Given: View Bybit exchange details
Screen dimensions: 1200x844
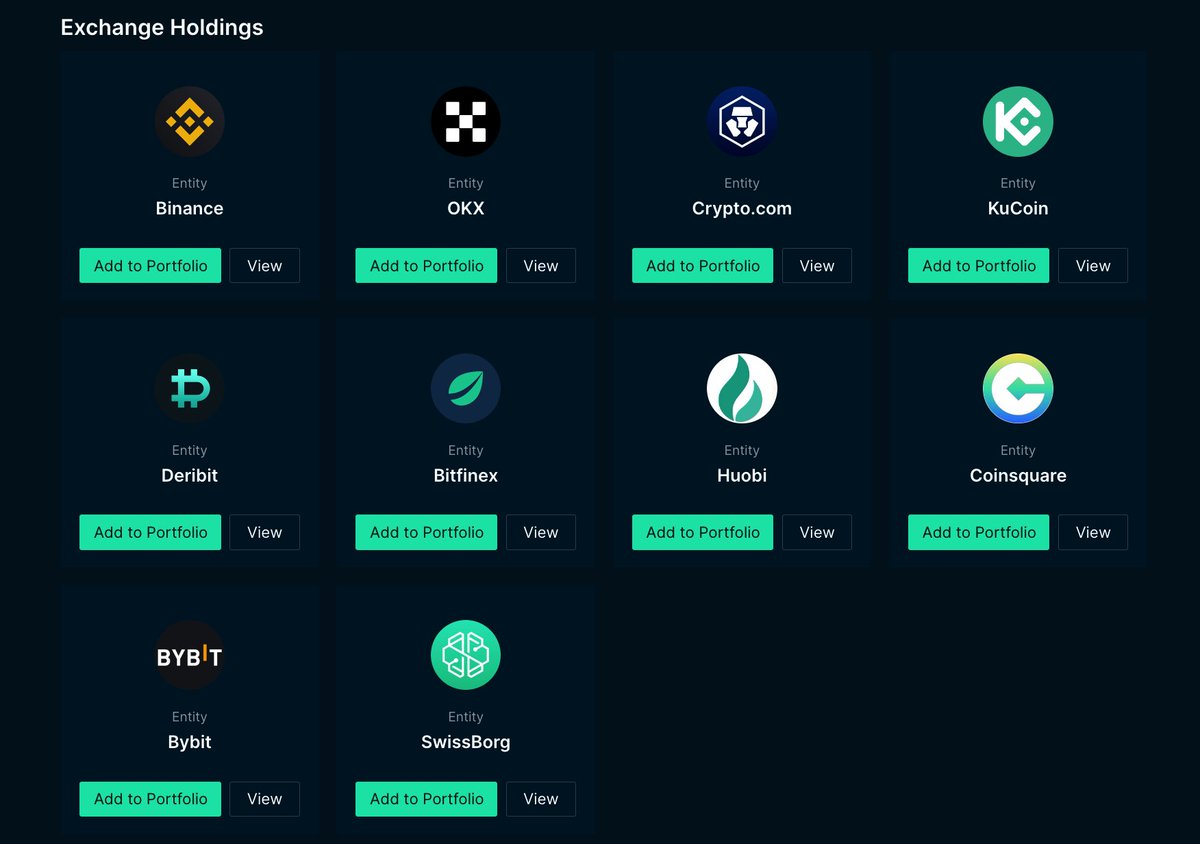Looking at the screenshot, I should tap(264, 799).
